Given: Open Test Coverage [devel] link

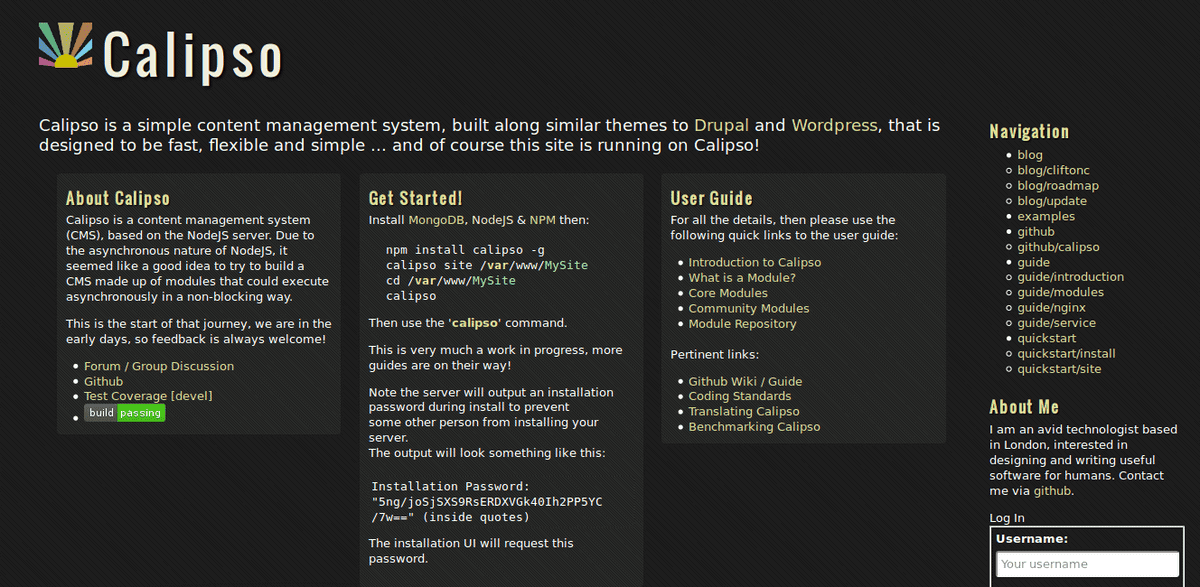Looking at the screenshot, I should (148, 396).
